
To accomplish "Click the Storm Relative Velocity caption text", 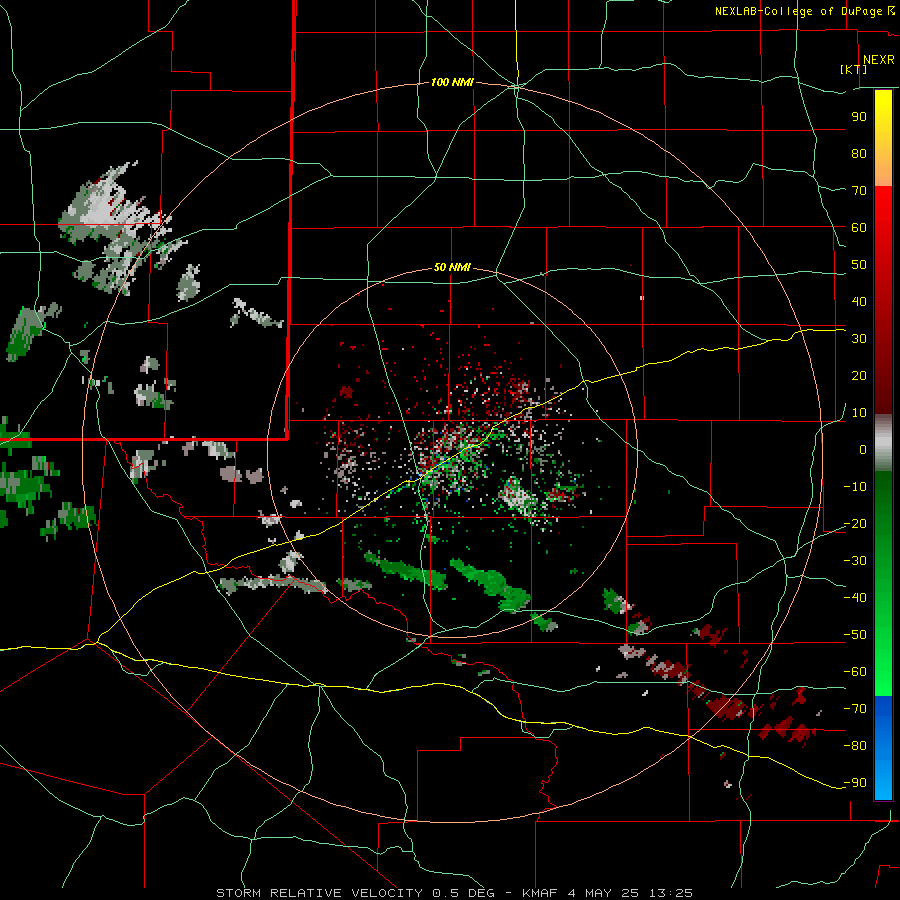I will coord(455,893).
